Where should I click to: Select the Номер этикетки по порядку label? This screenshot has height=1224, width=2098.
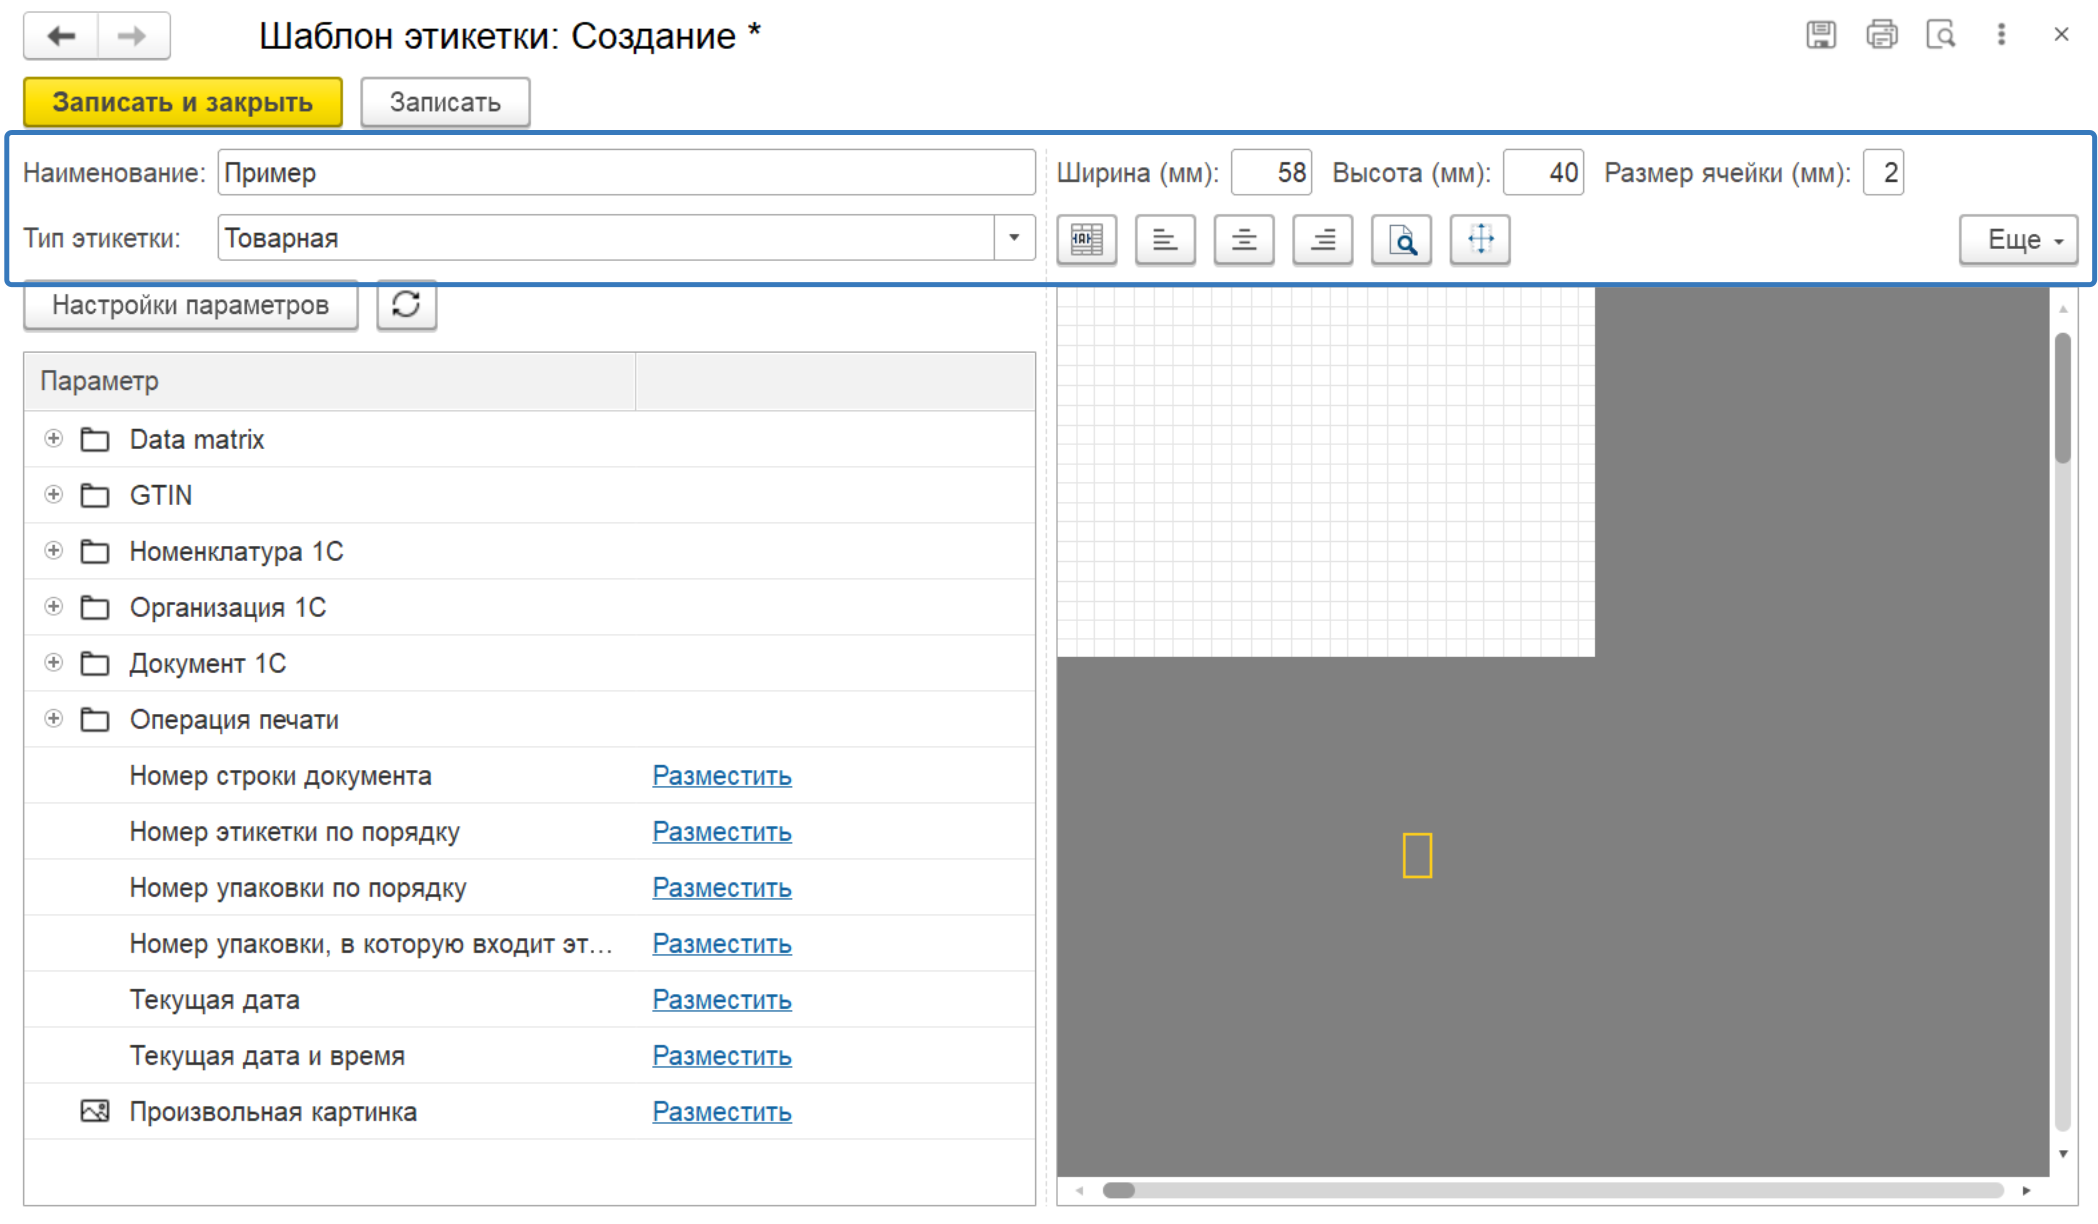coord(295,832)
